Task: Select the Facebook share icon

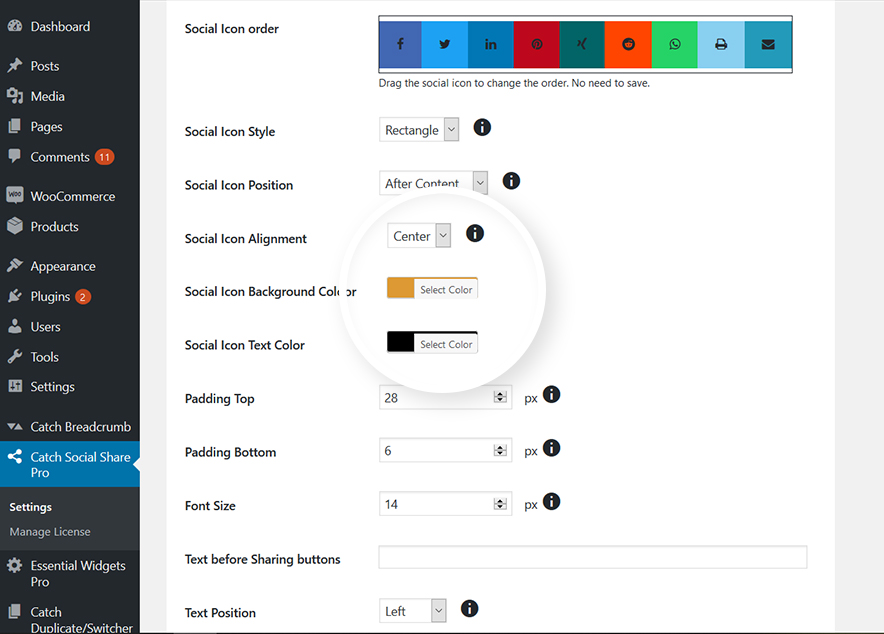Action: click(x=400, y=44)
